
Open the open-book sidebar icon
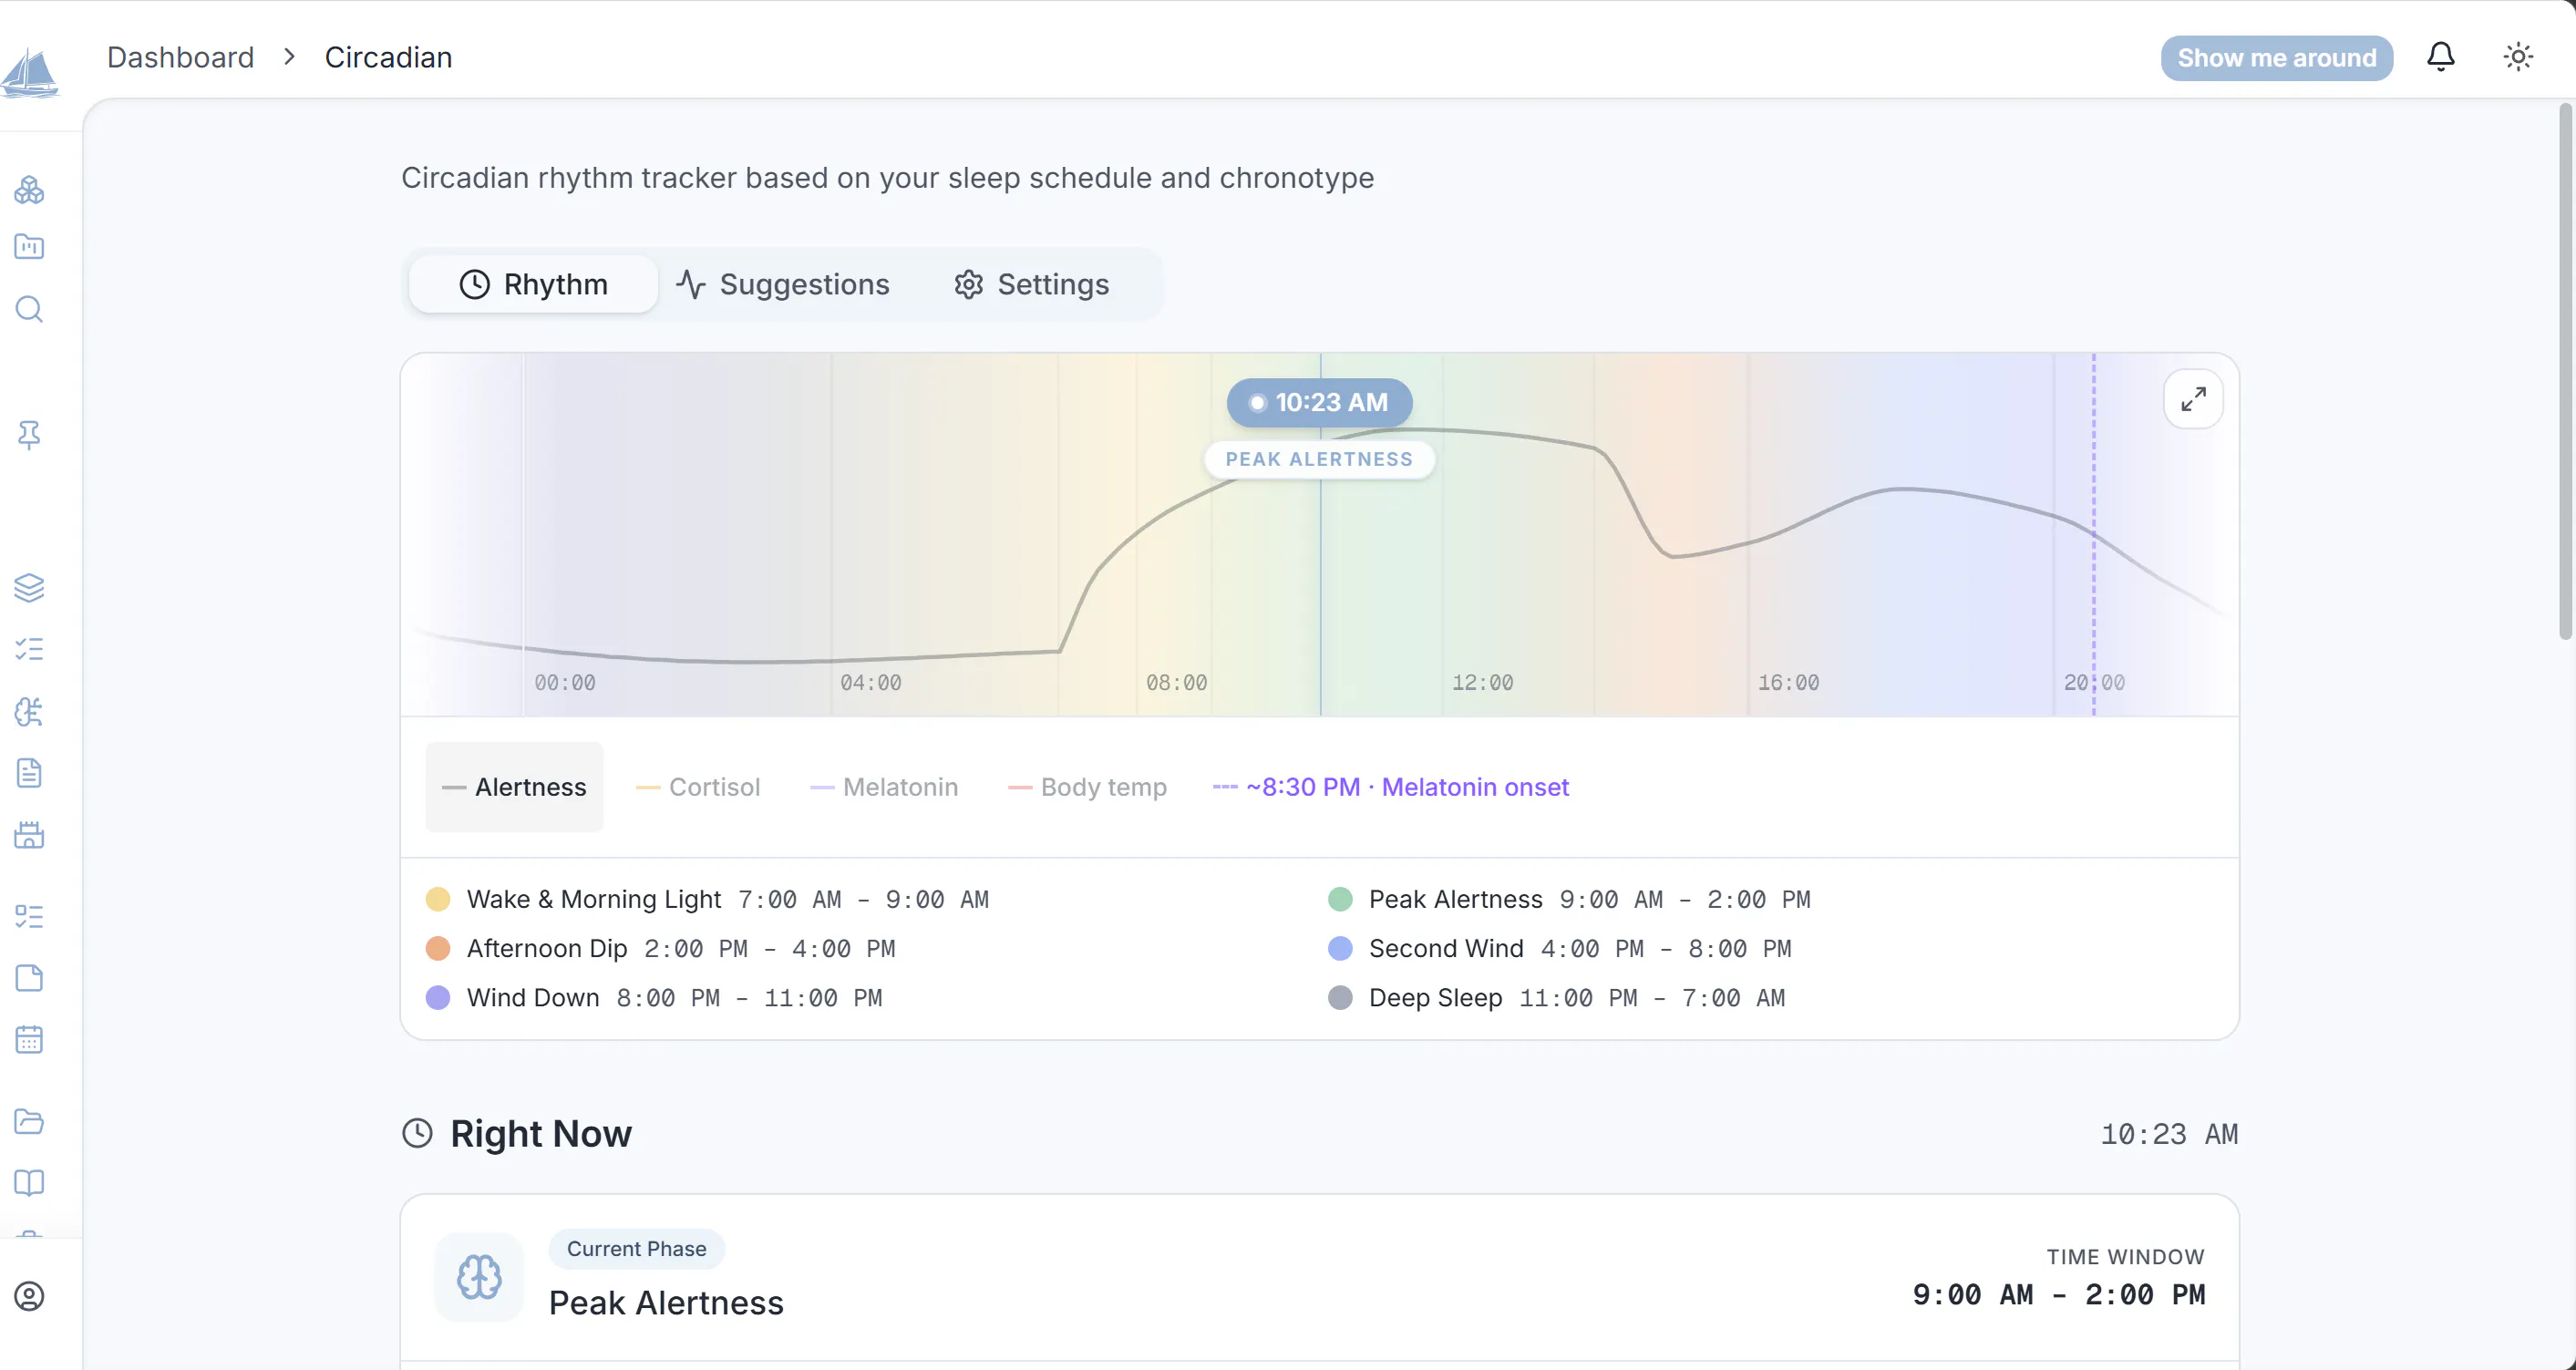pyautogui.click(x=29, y=1183)
